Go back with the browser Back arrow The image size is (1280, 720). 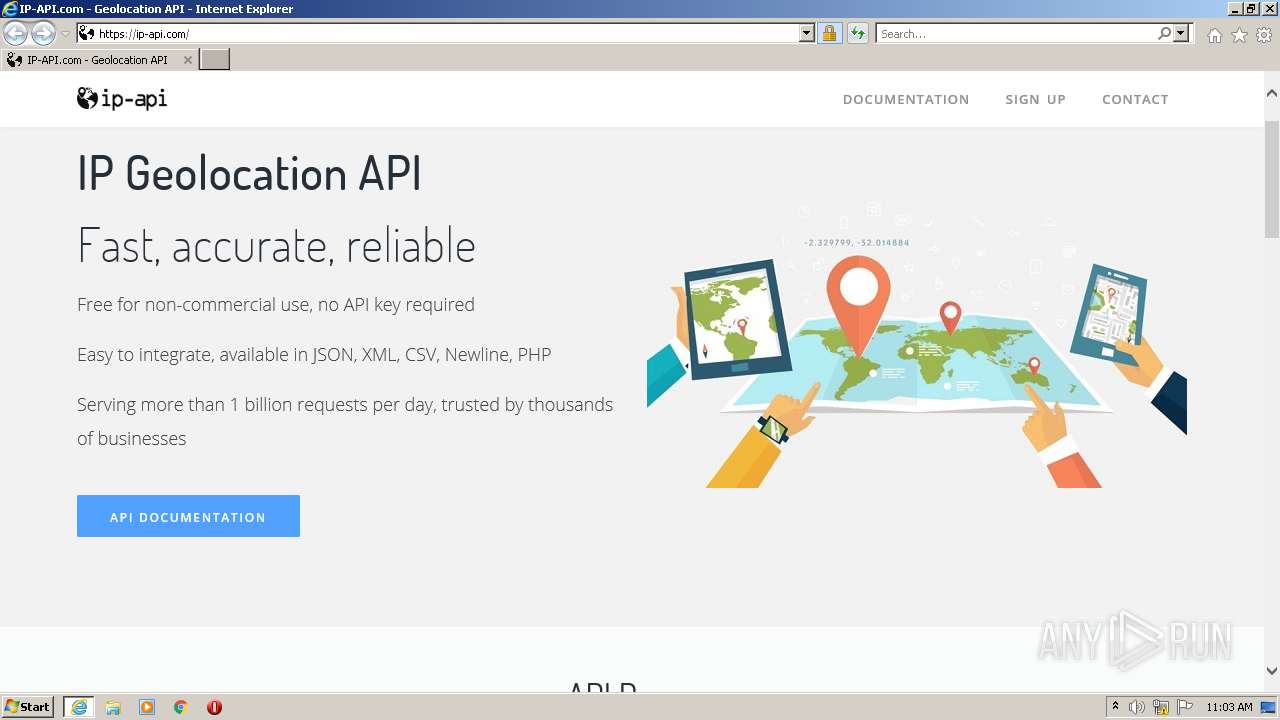[16, 33]
